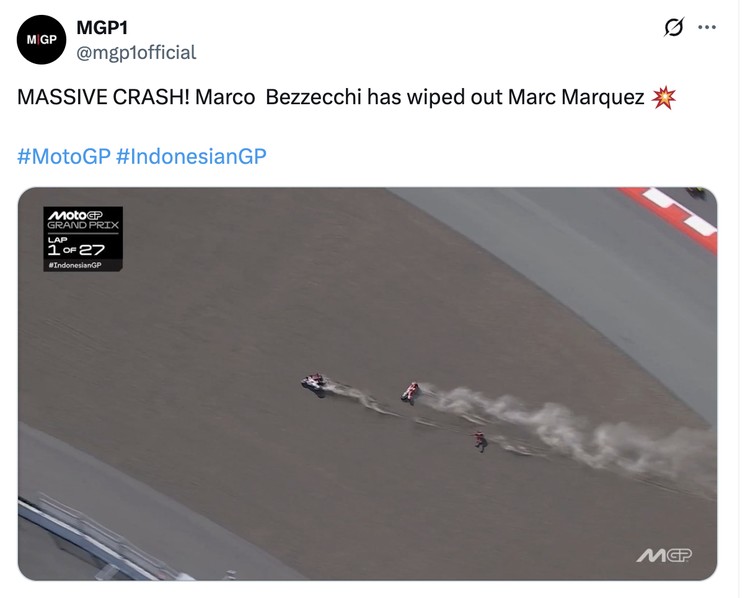This screenshot has width=750, height=598.
Task: Click the Grok slashed-circle icon
Action: click(x=673, y=27)
